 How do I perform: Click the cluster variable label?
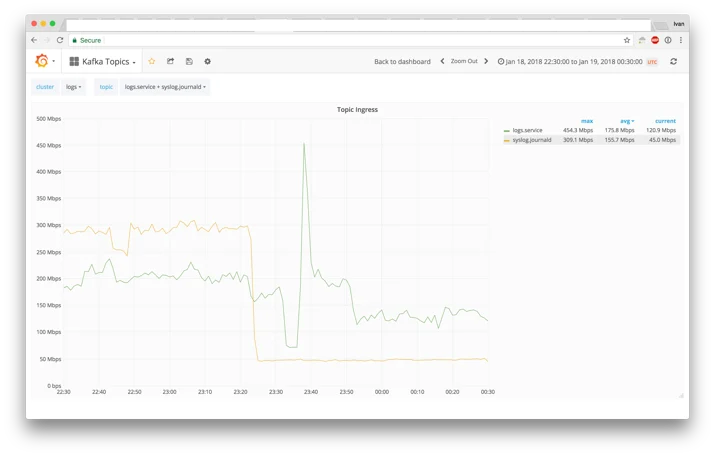(45, 87)
